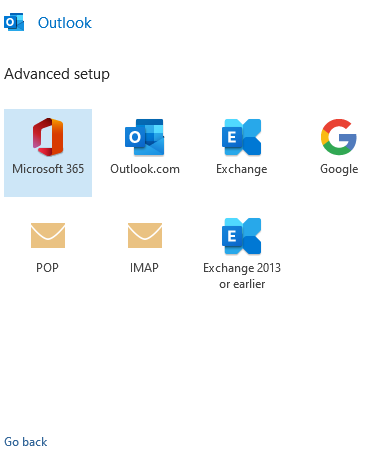Click the Advanced setup heading

57,74
